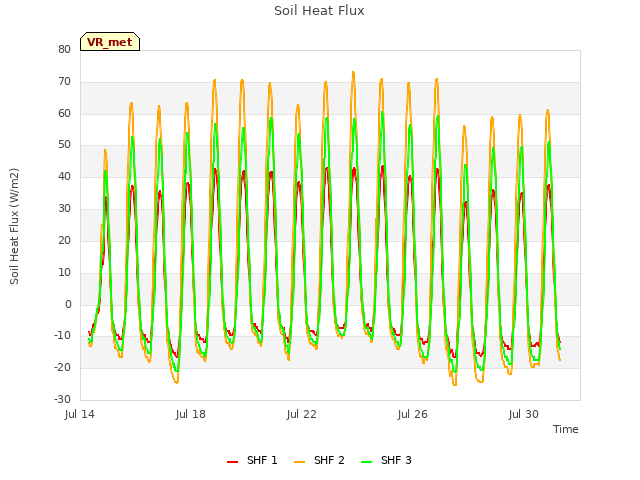Click the 50 y-axis tick label
Viewport: 640px width, 480px height.
64,144
